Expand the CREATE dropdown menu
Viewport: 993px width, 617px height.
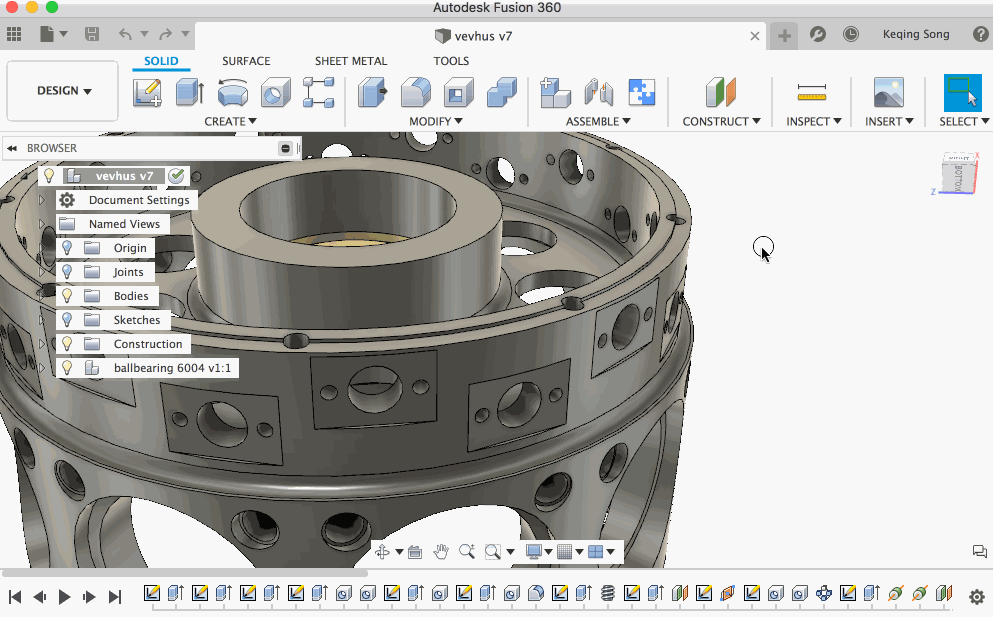tap(230, 121)
